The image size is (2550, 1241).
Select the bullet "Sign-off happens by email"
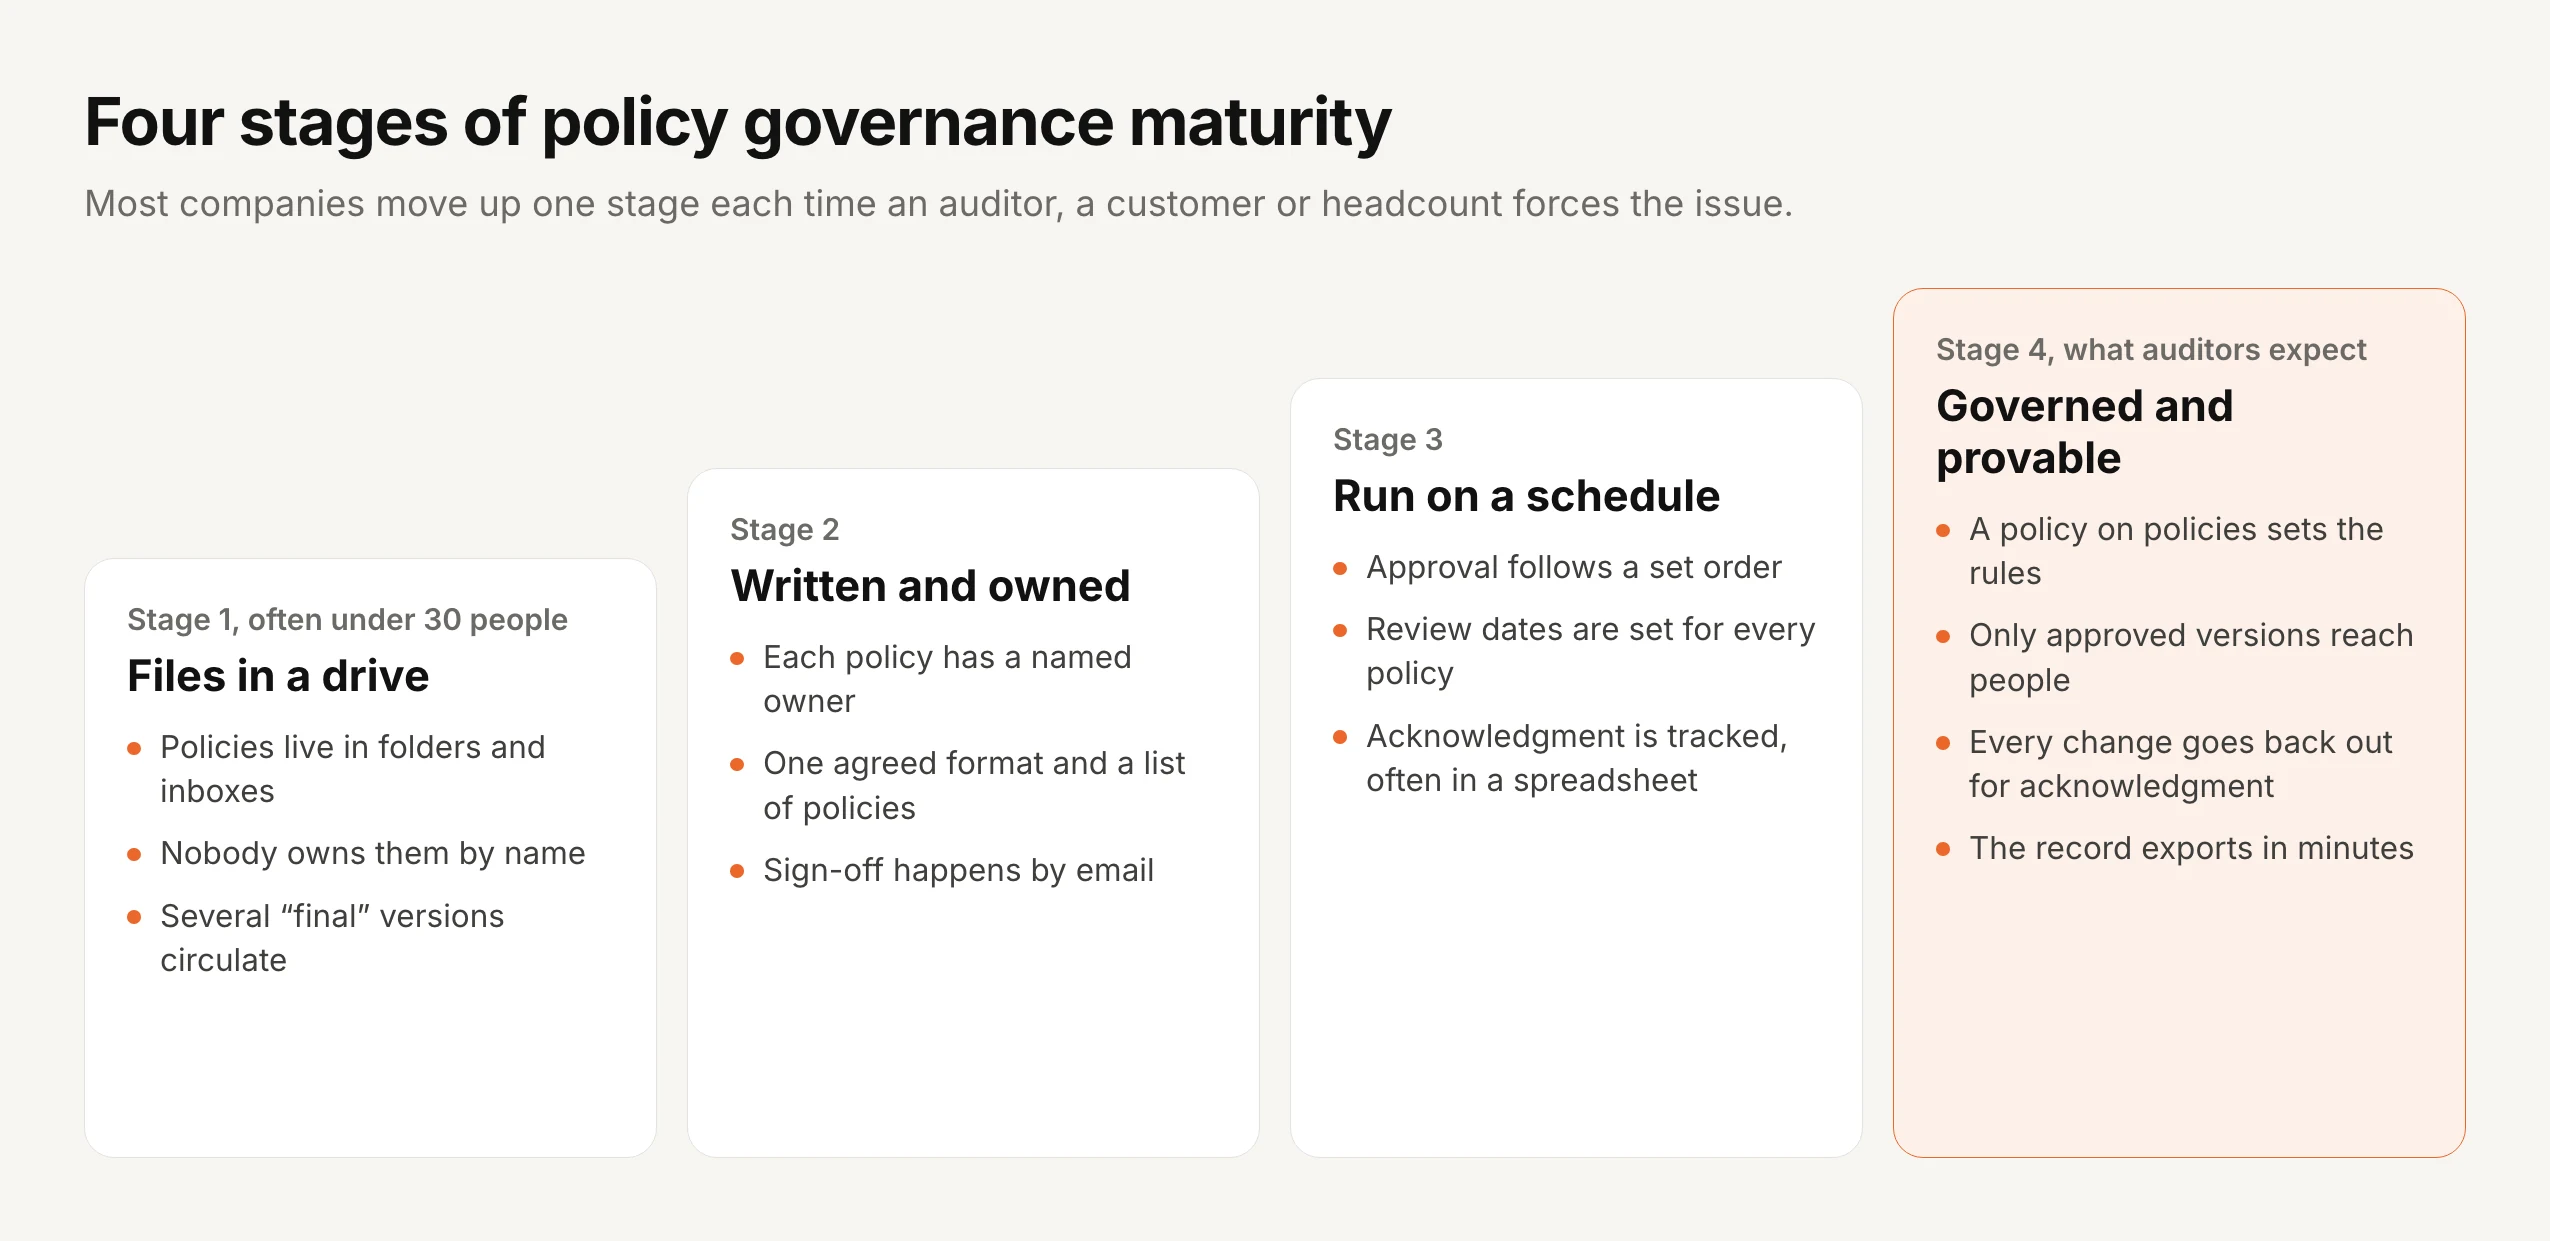tap(958, 870)
